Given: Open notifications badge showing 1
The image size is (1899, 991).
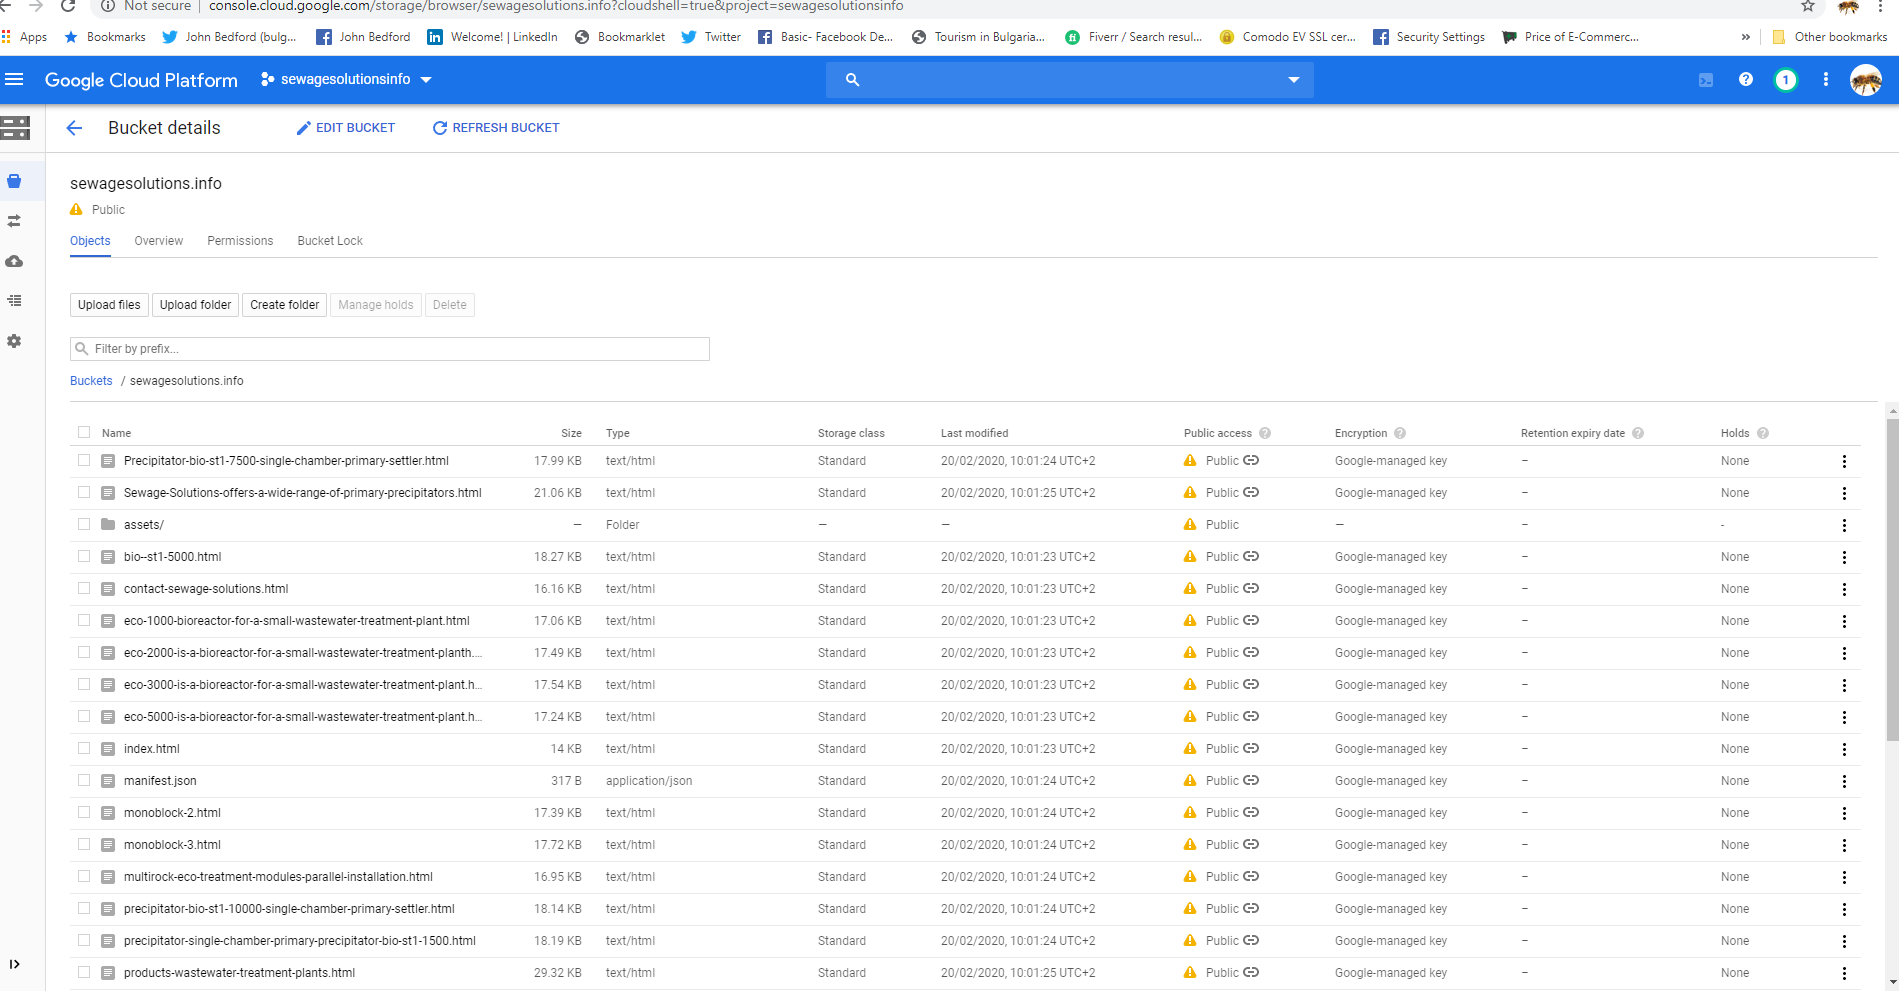Looking at the screenshot, I should 1785,80.
